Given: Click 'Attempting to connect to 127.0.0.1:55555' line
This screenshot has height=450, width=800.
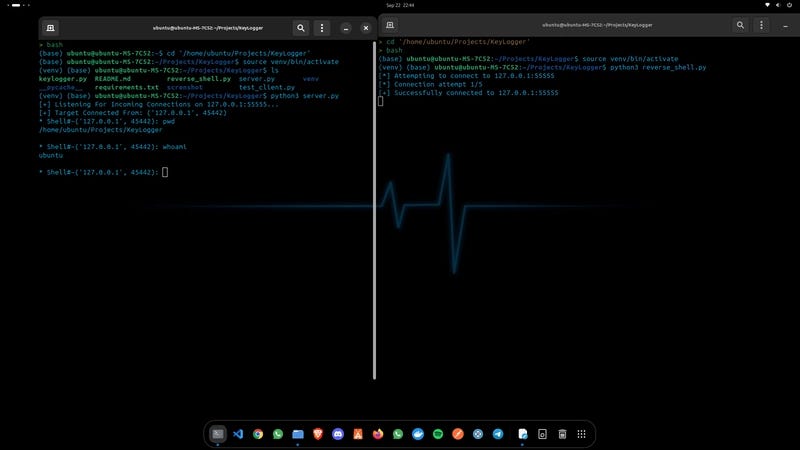Looking at the screenshot, I should [x=466, y=76].
